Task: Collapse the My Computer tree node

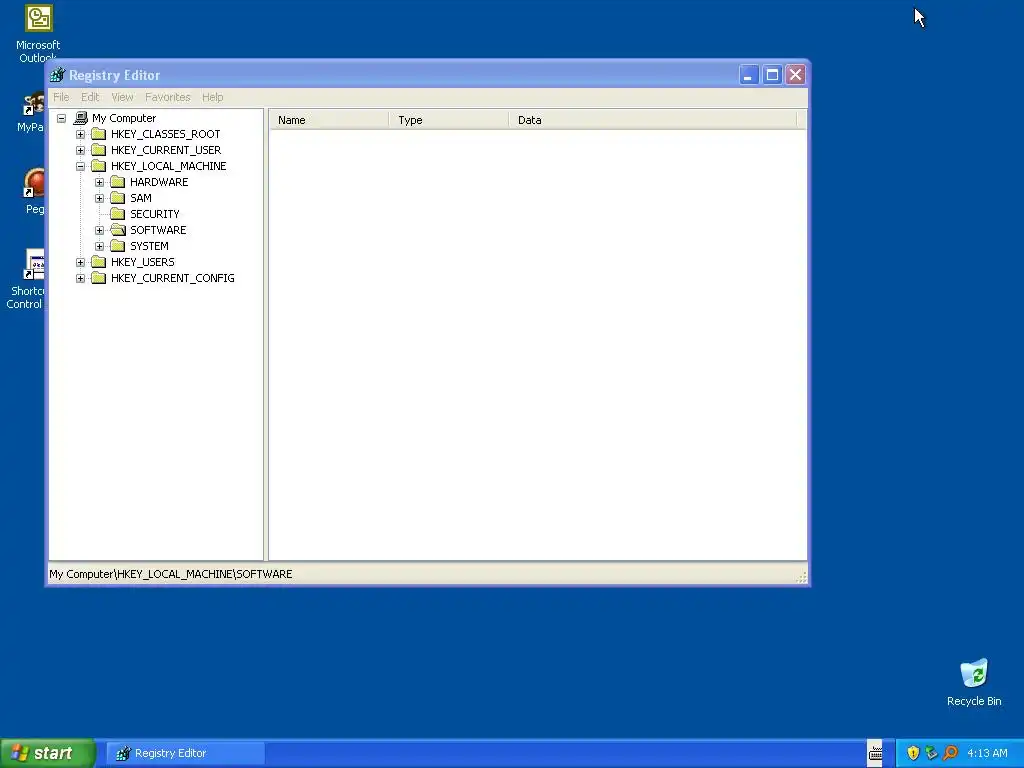Action: 61,118
